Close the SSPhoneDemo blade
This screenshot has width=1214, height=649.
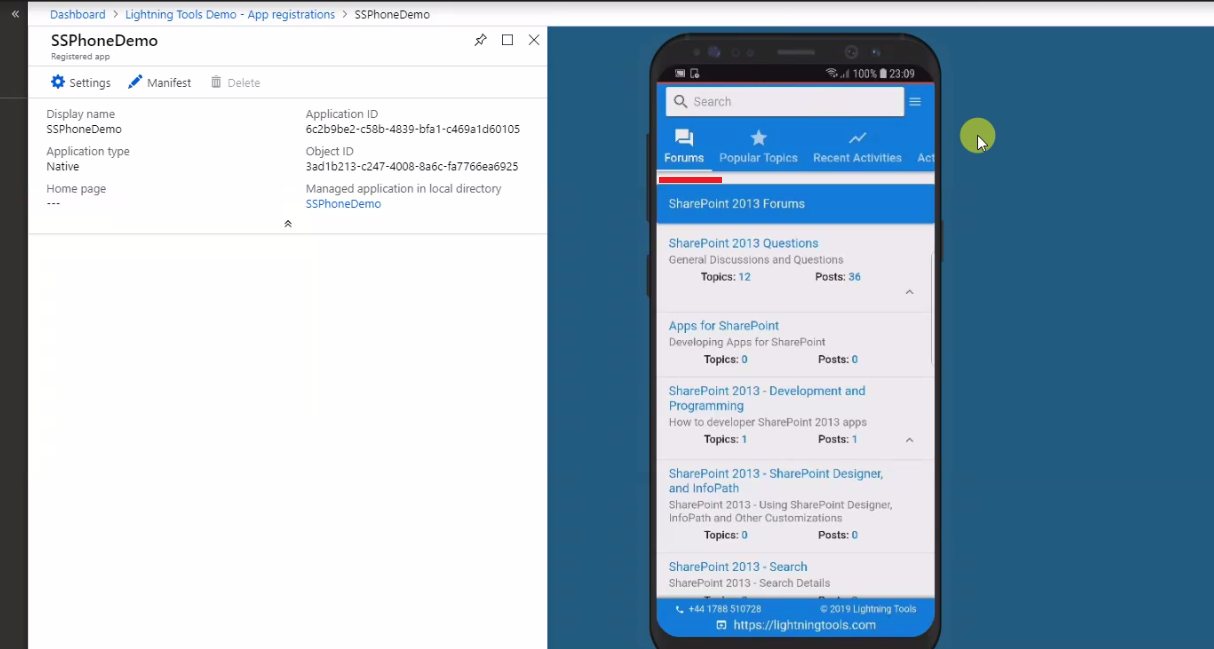[x=534, y=40]
